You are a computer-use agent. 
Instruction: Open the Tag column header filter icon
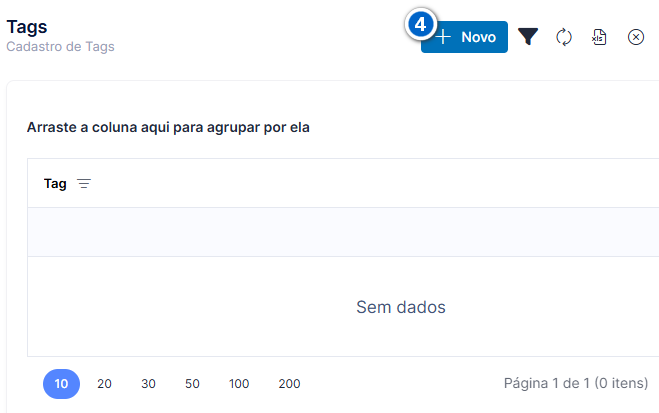pos(84,184)
